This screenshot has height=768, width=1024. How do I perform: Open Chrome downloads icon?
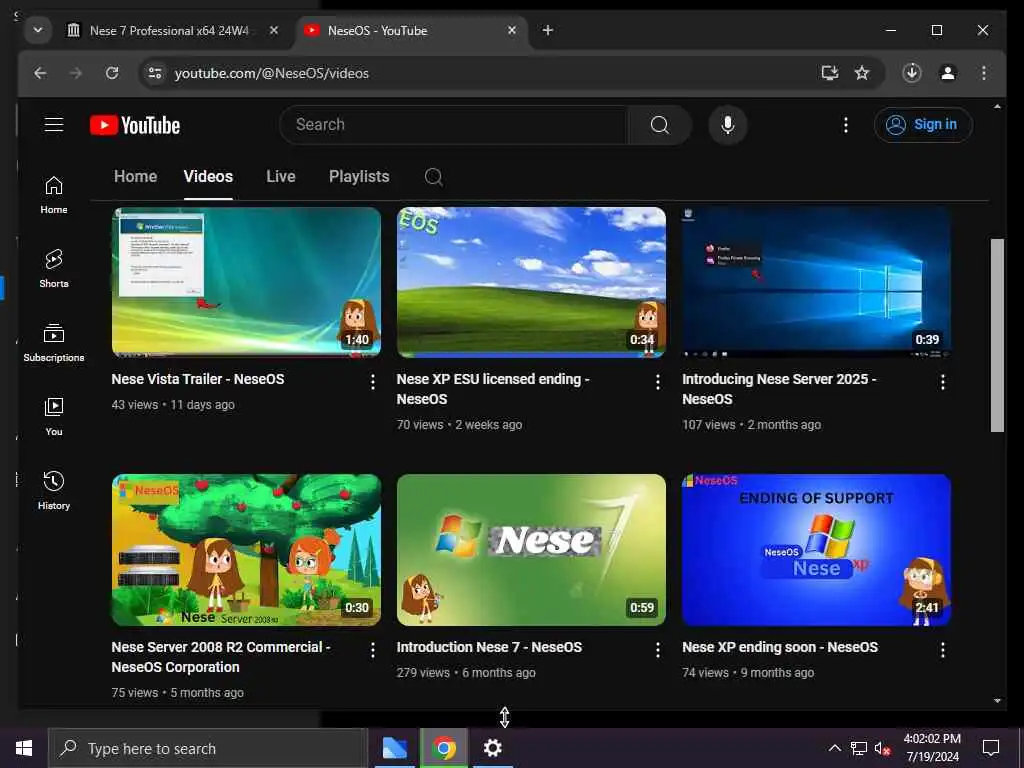912,73
